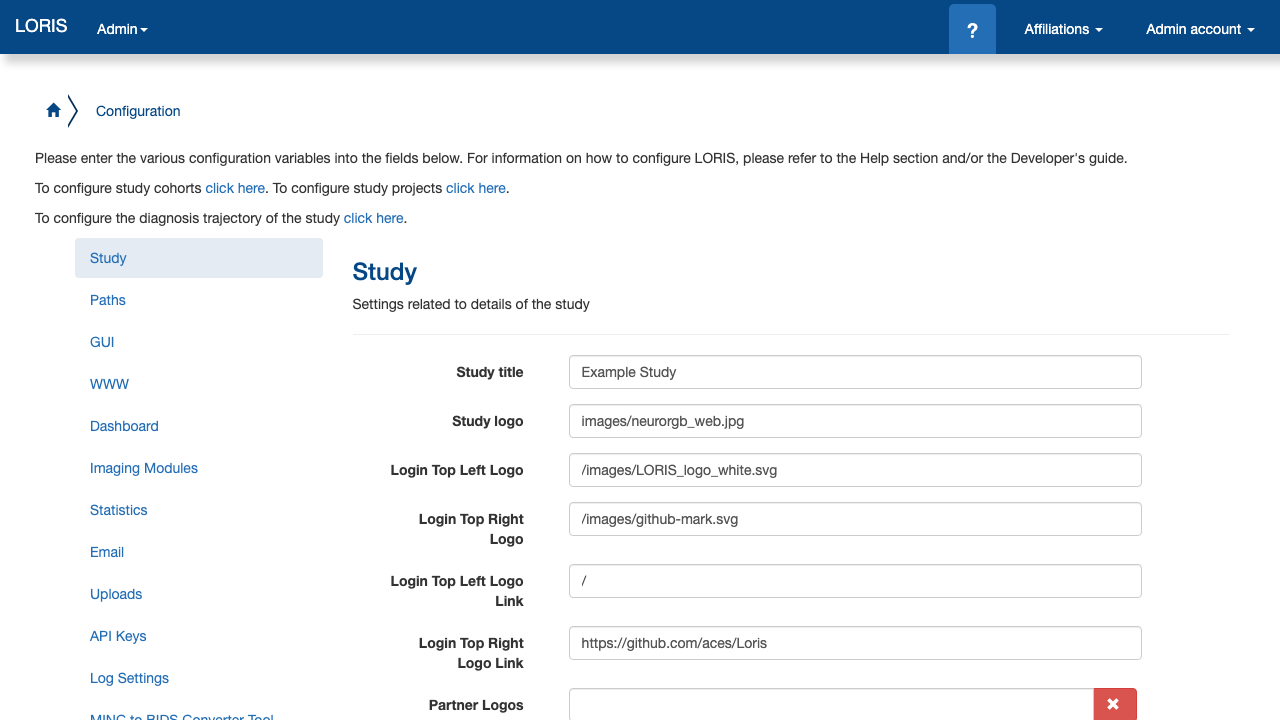Open the Imaging Modules settings tab
Viewport: 1280px width, 720px height.
(199, 468)
